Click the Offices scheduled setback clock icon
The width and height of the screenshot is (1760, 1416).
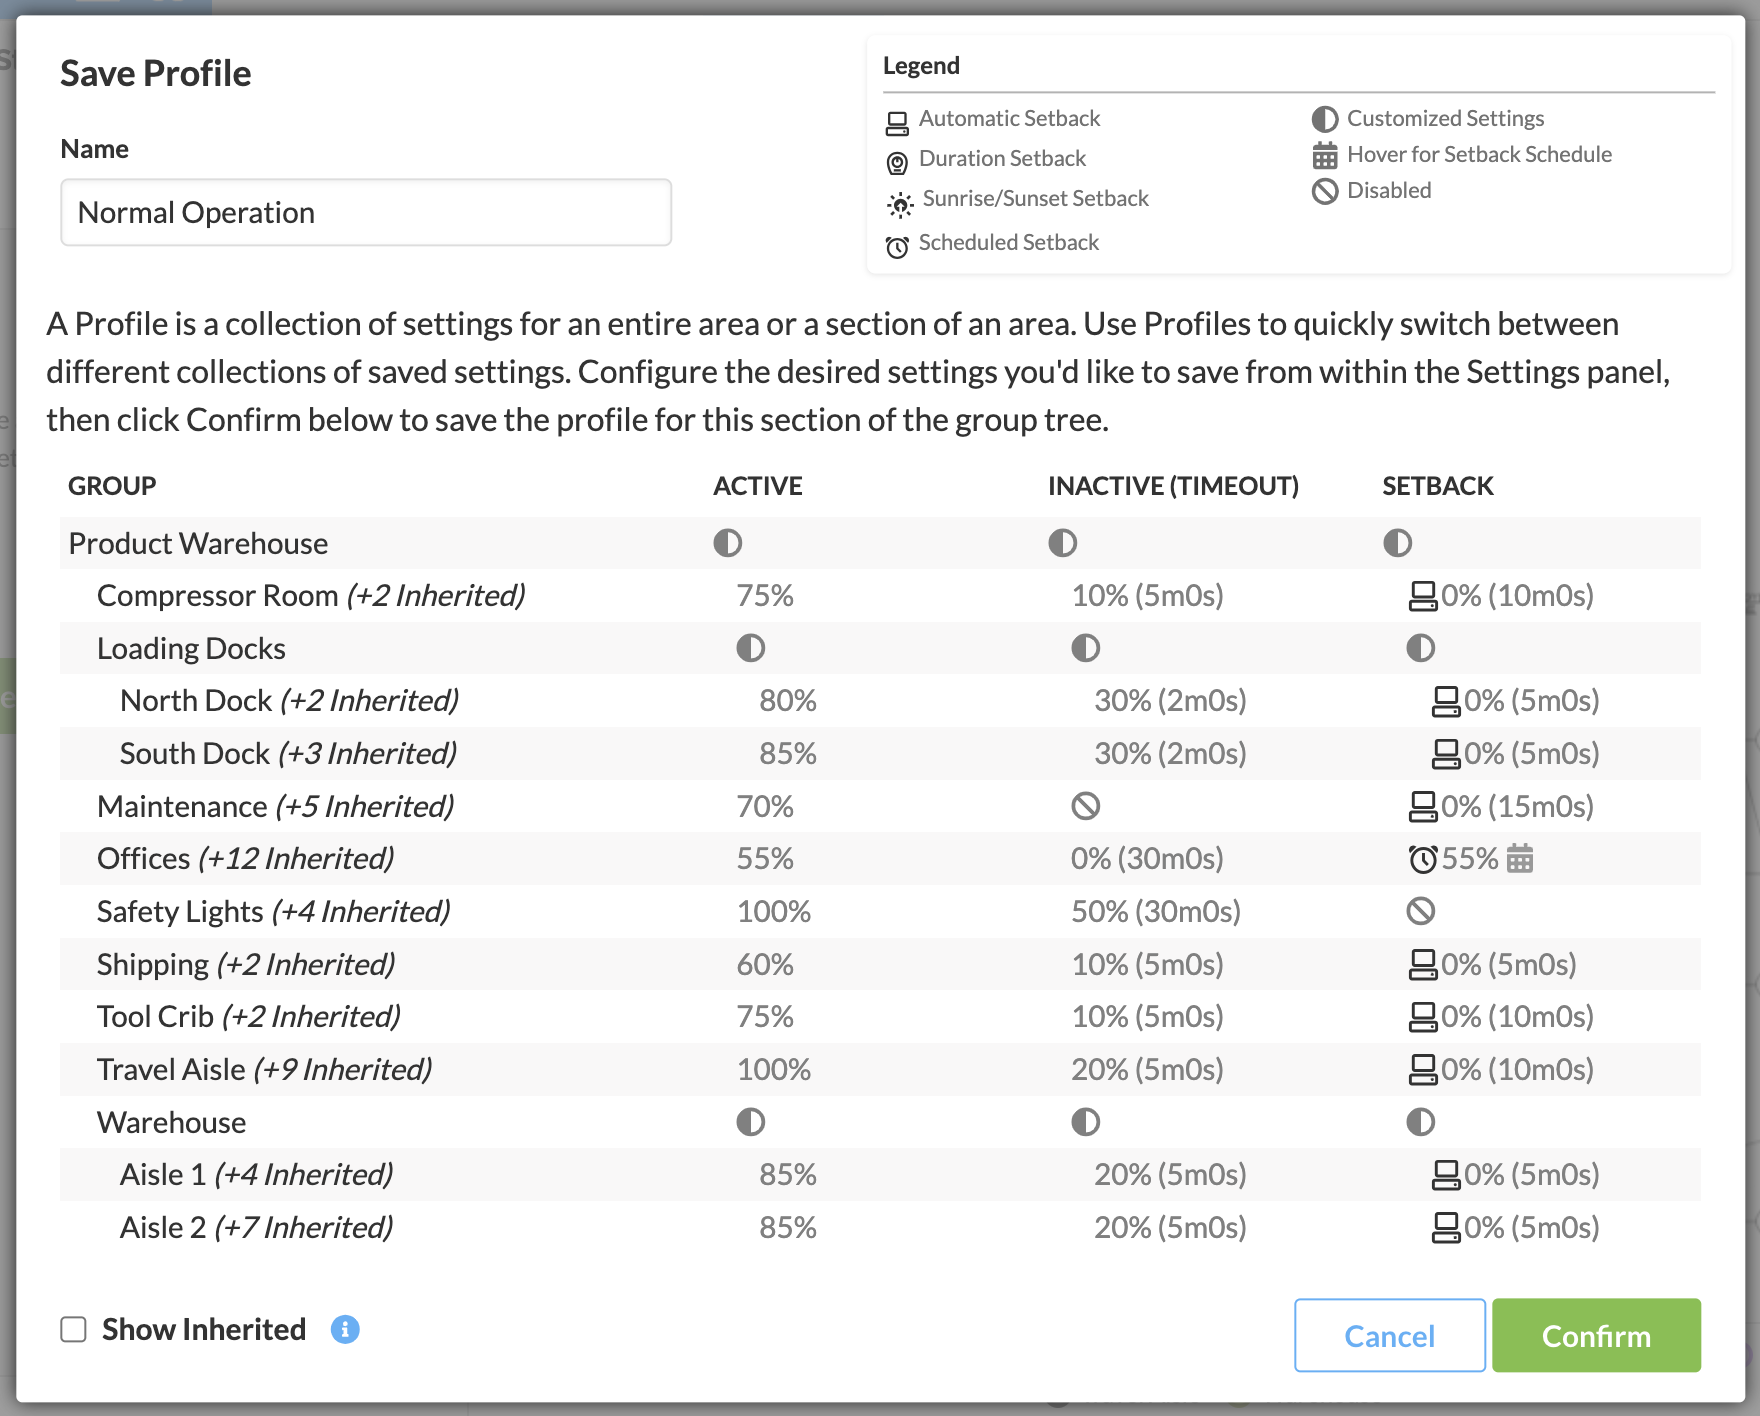[x=1422, y=859]
